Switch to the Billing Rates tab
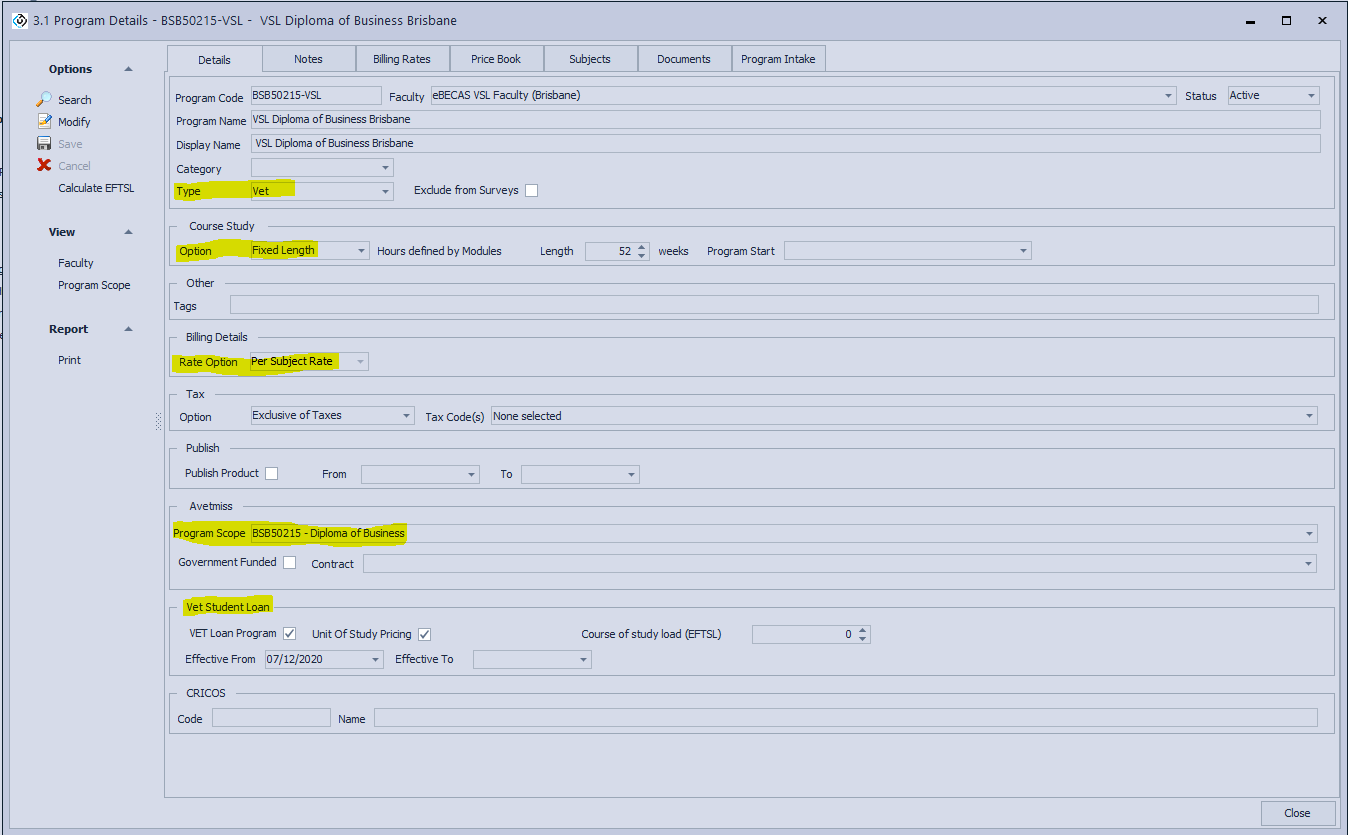The height and width of the screenshot is (835, 1348). (x=402, y=59)
